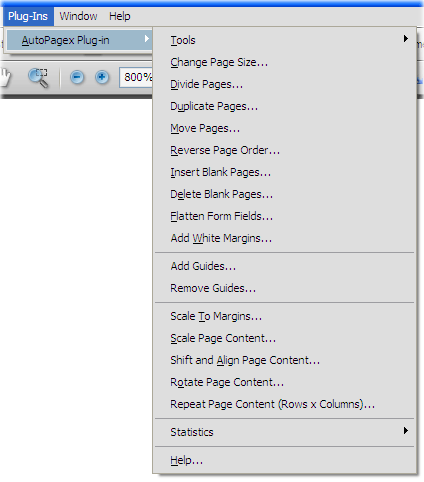The width and height of the screenshot is (424, 482).
Task: Expand the AutoPagex Plug-in submenu
Action: tap(79, 40)
